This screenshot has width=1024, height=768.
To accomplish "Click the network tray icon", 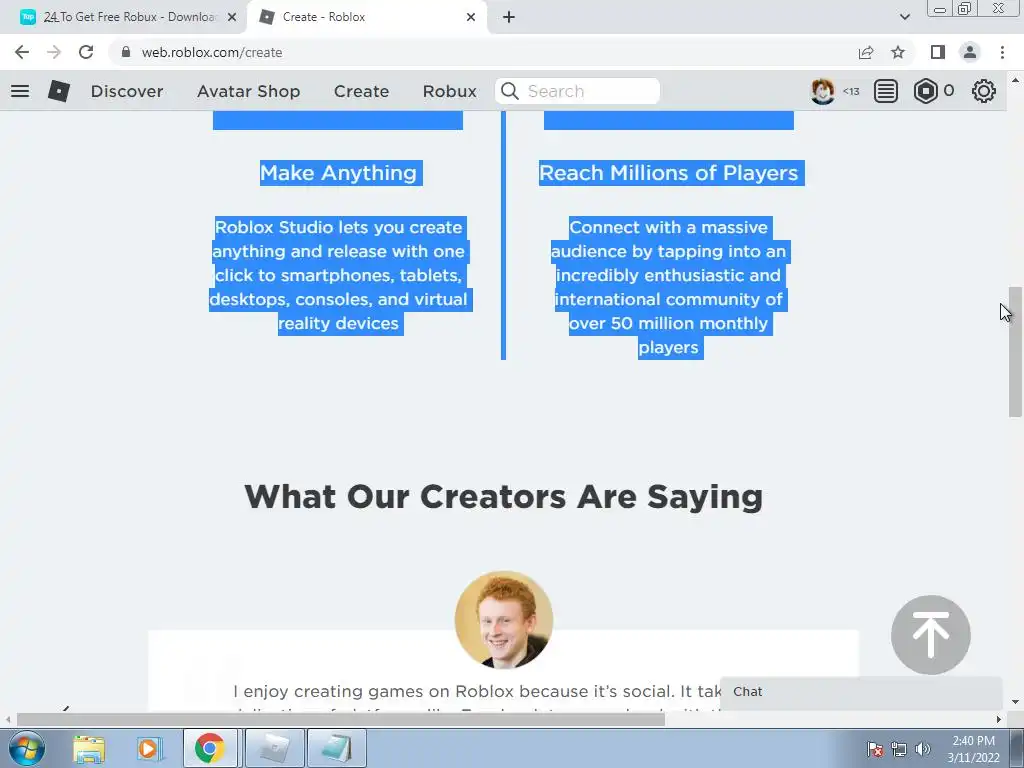I will (899, 749).
